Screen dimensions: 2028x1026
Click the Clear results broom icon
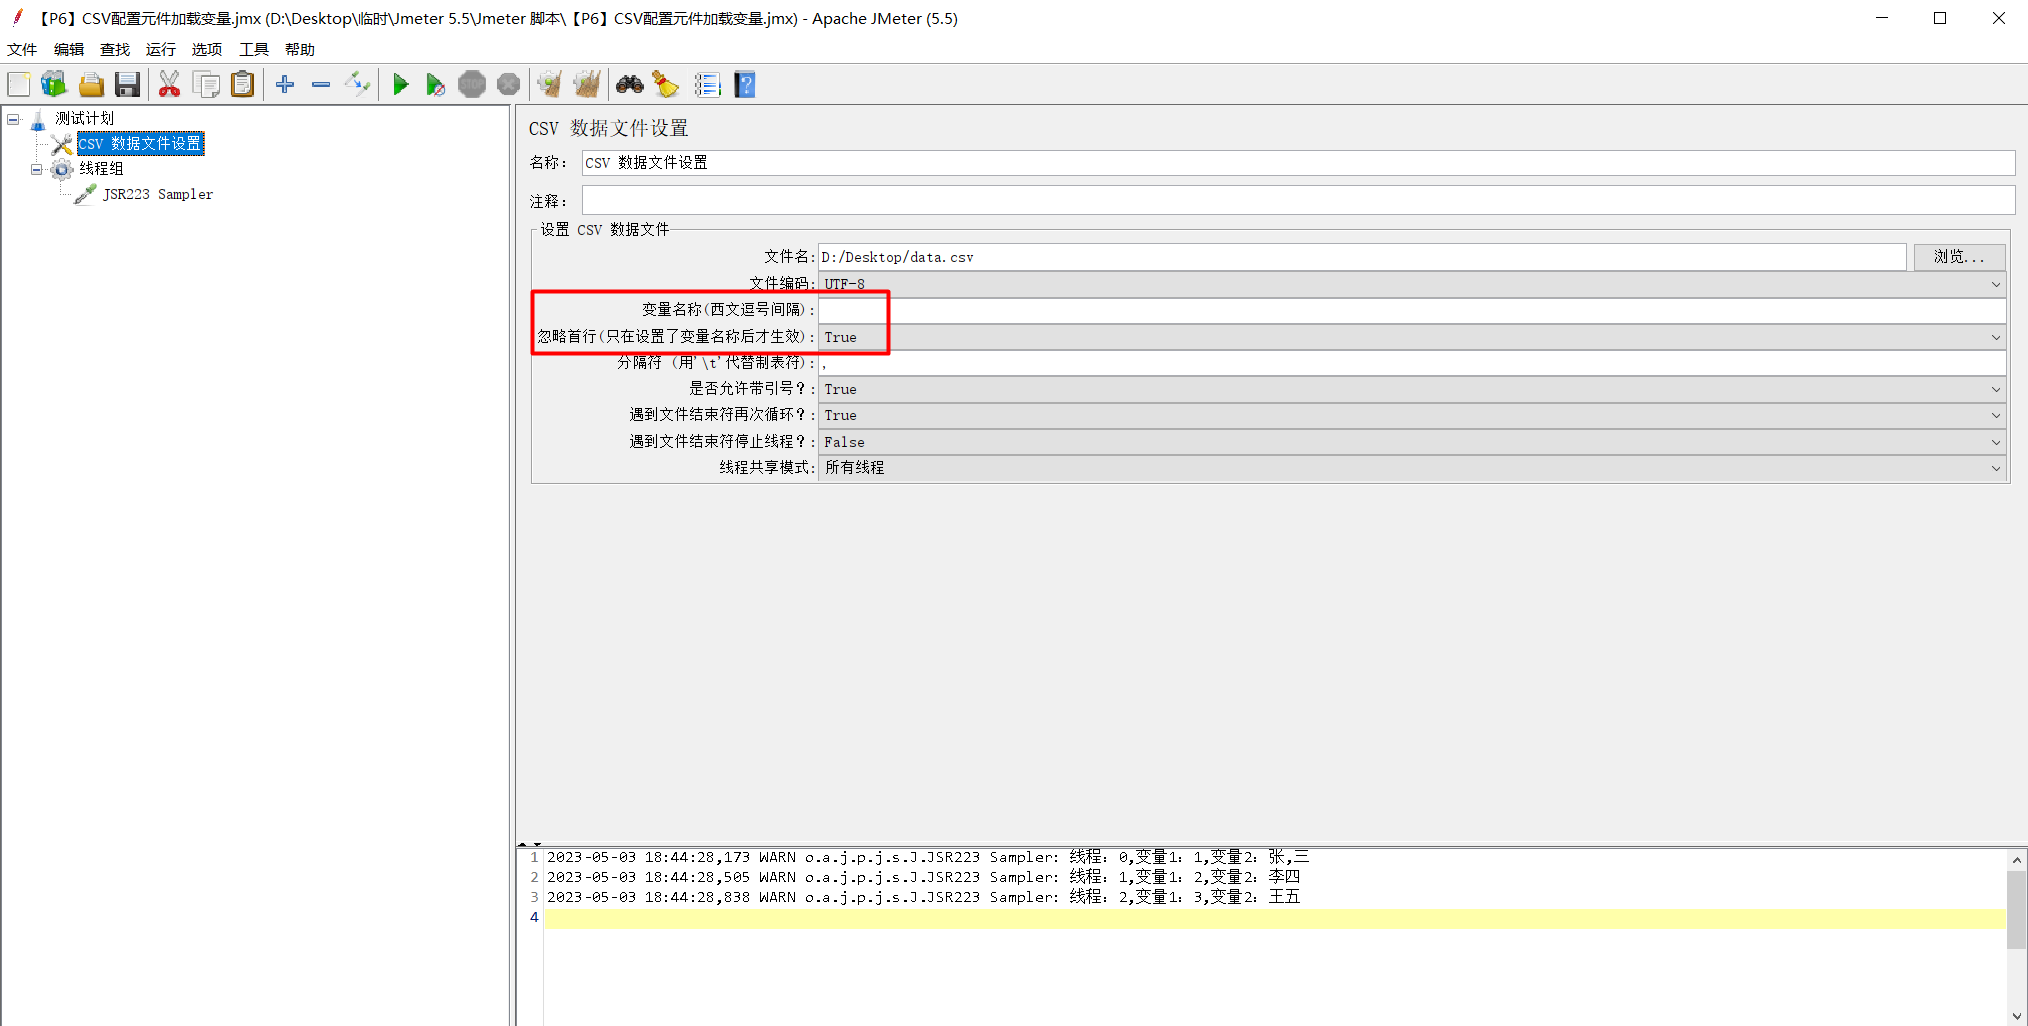[x=549, y=85]
